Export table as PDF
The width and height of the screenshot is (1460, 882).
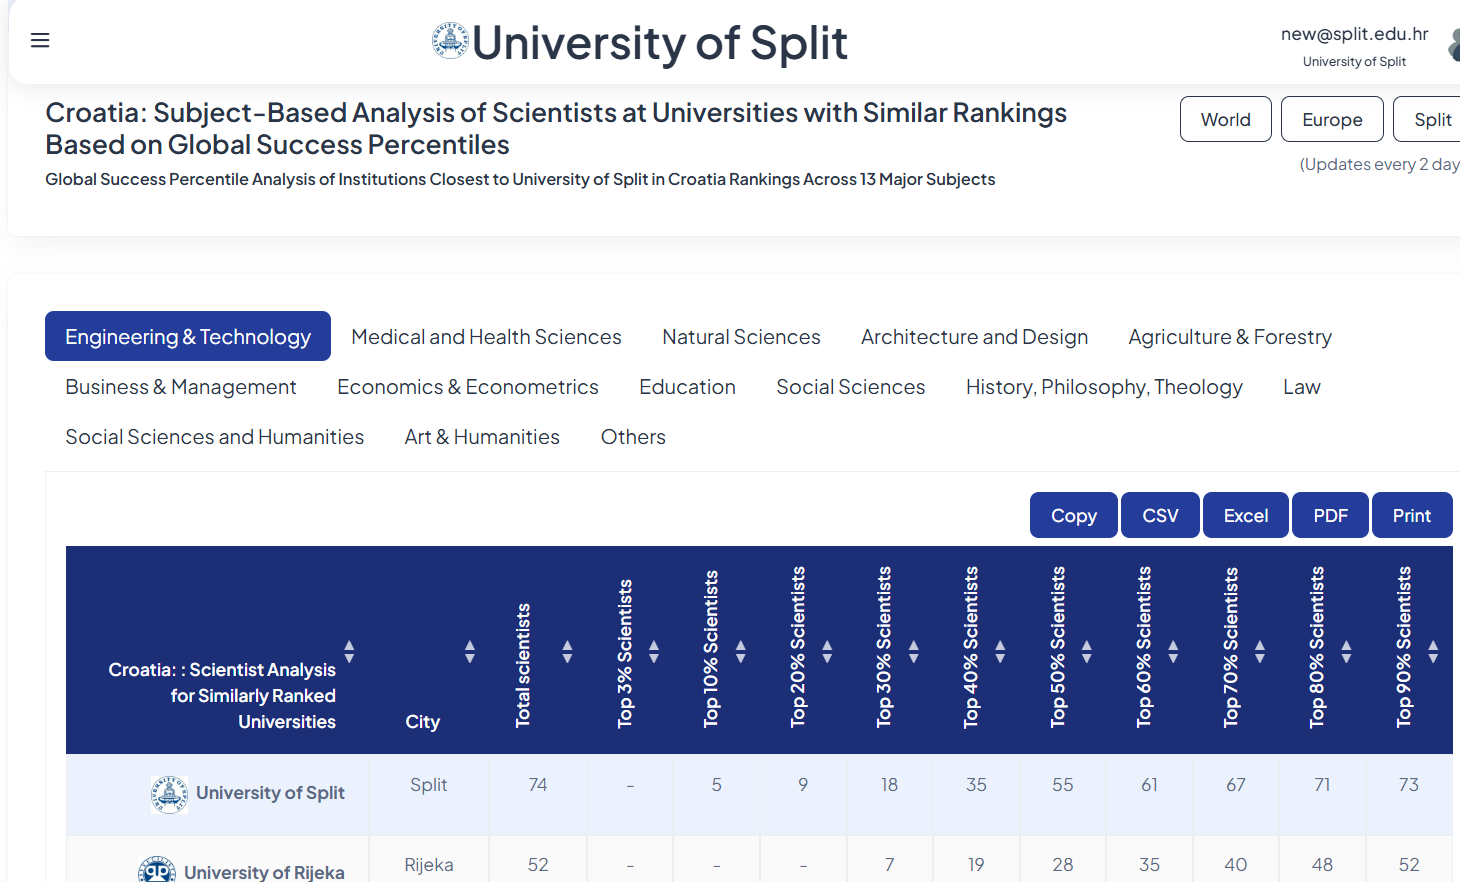[x=1330, y=515]
